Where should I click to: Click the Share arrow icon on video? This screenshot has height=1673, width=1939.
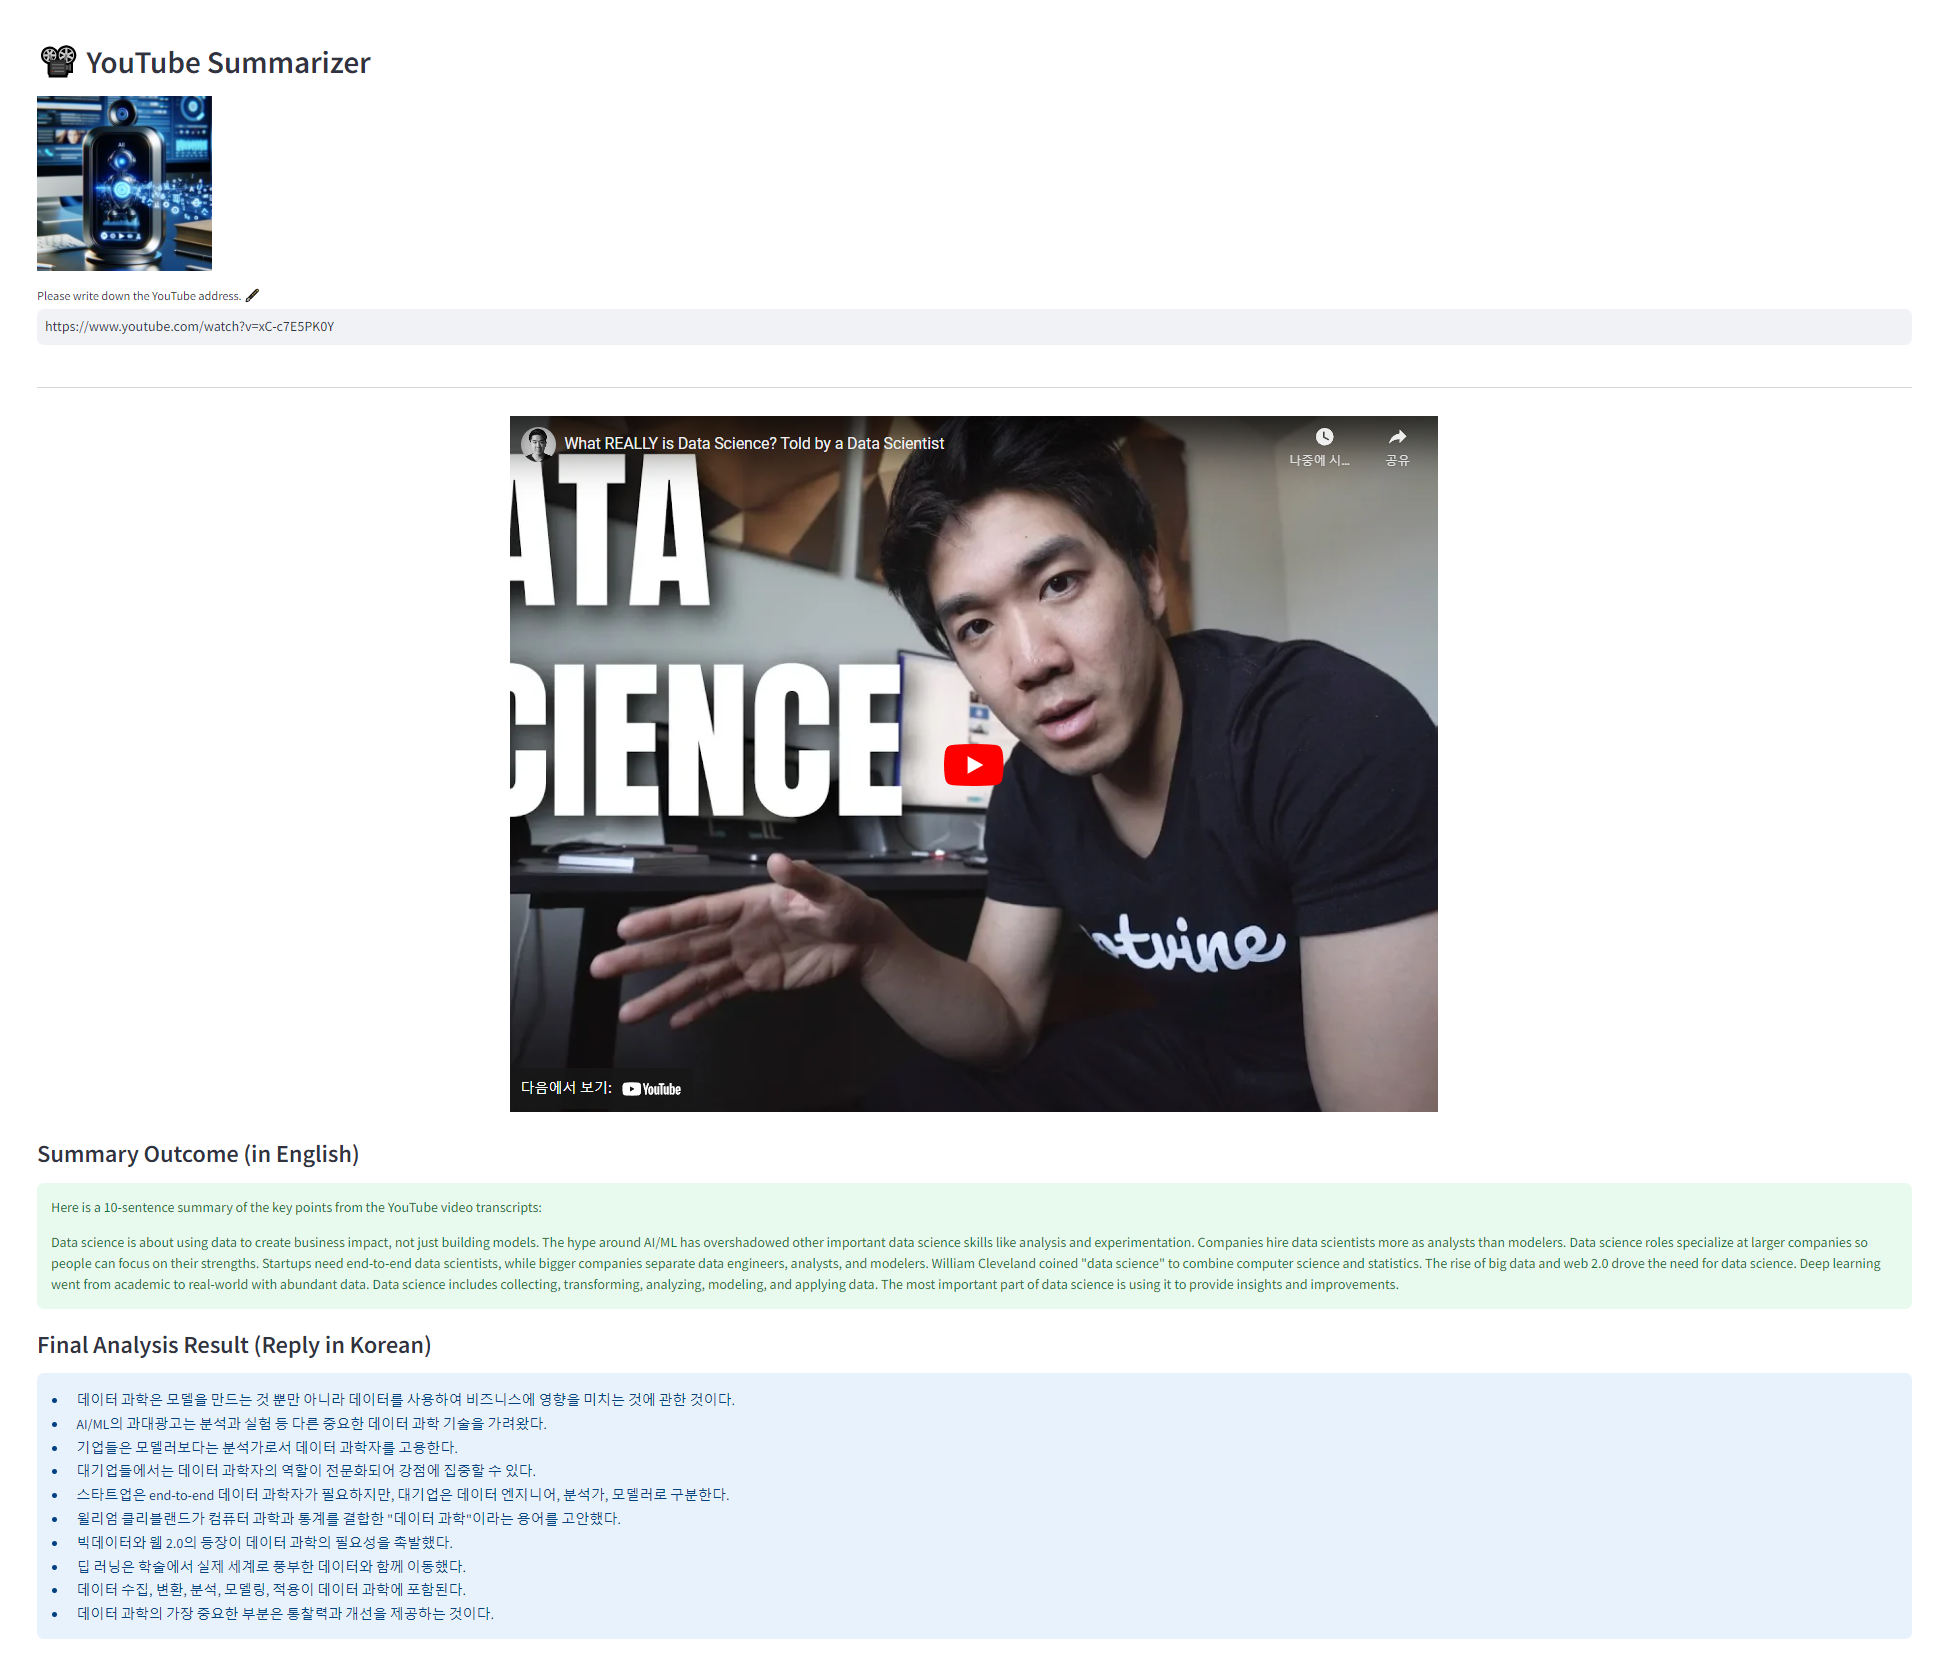tap(1397, 437)
